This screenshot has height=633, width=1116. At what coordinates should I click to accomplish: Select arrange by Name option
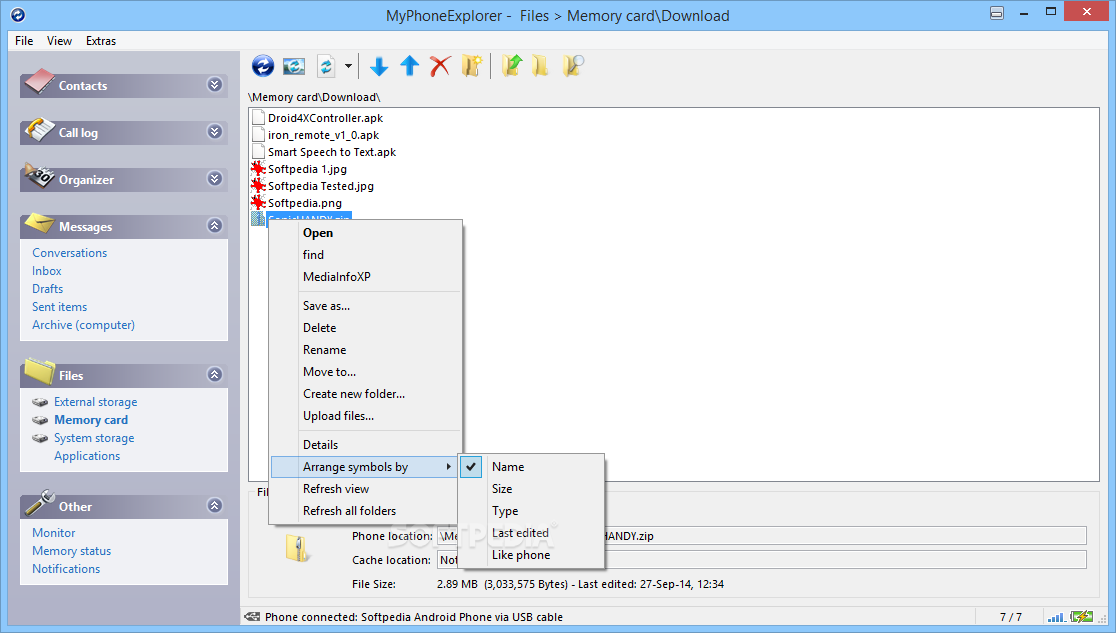tap(531, 467)
